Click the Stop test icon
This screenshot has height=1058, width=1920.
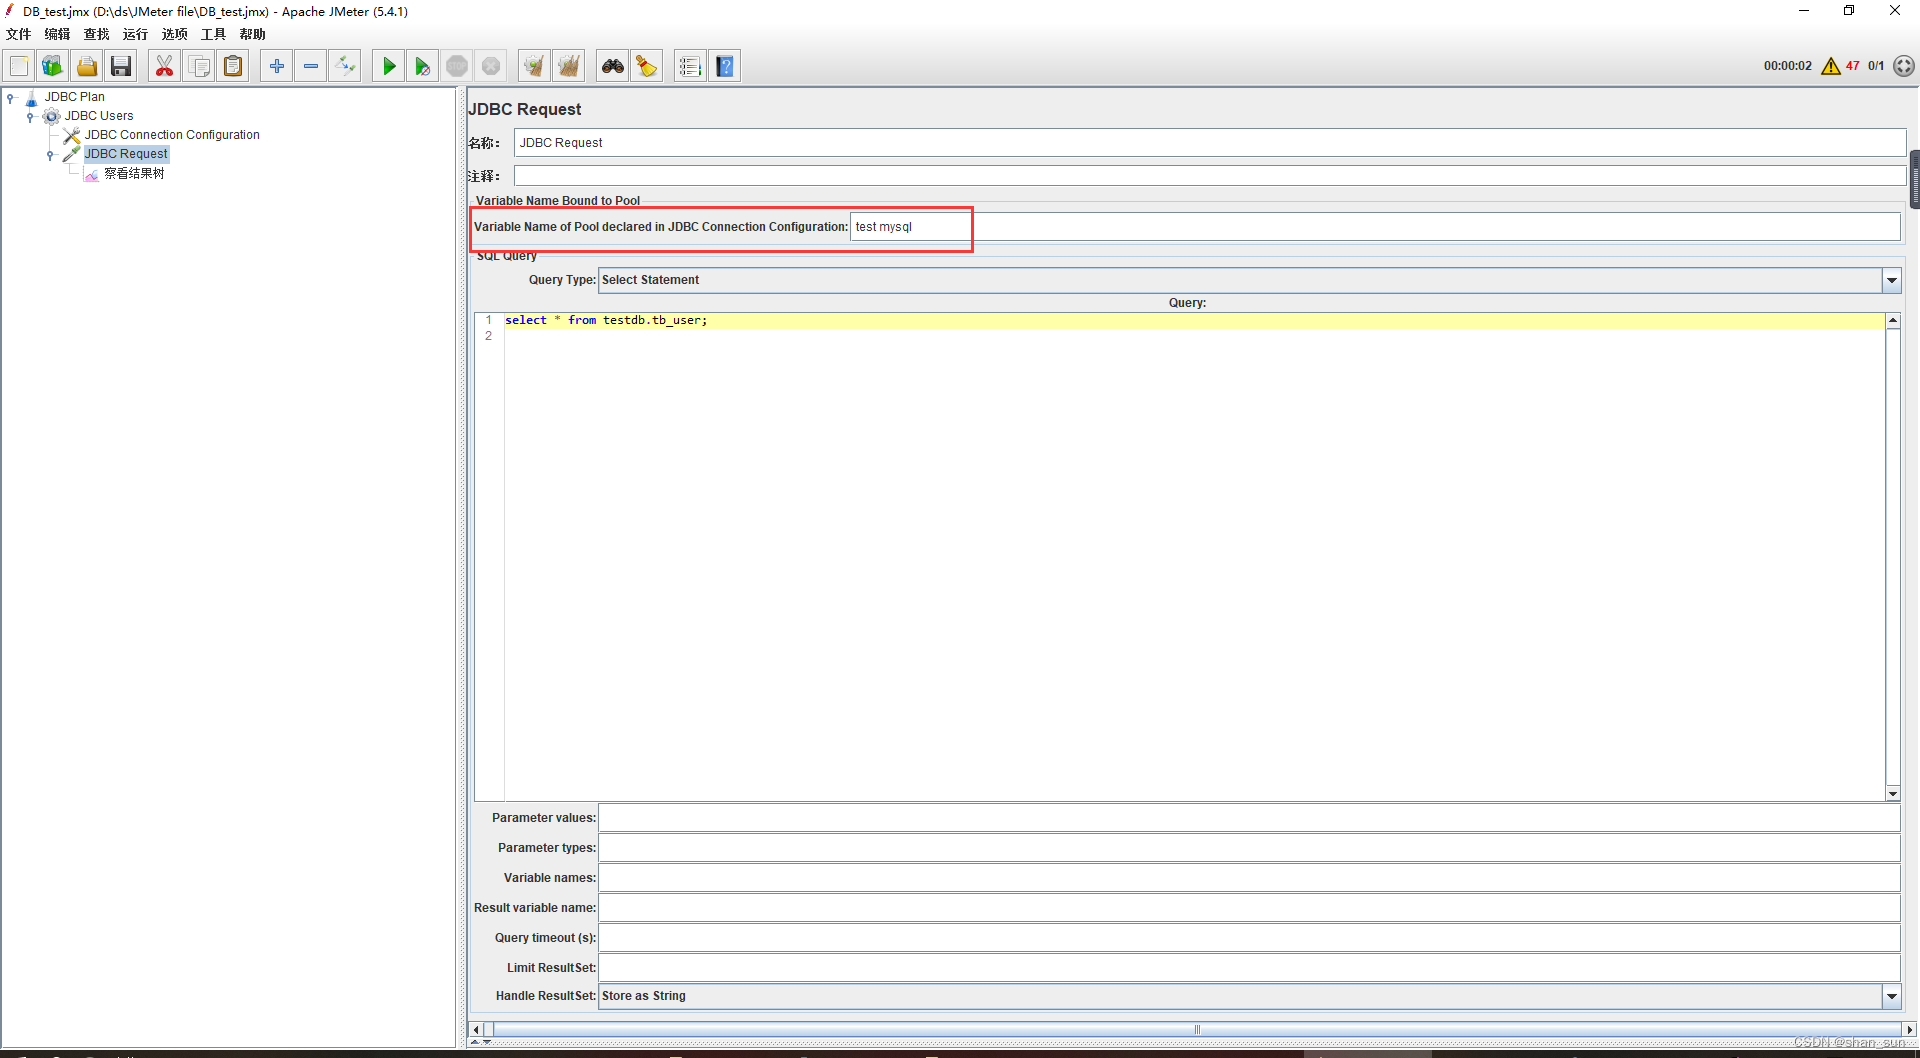coord(457,66)
